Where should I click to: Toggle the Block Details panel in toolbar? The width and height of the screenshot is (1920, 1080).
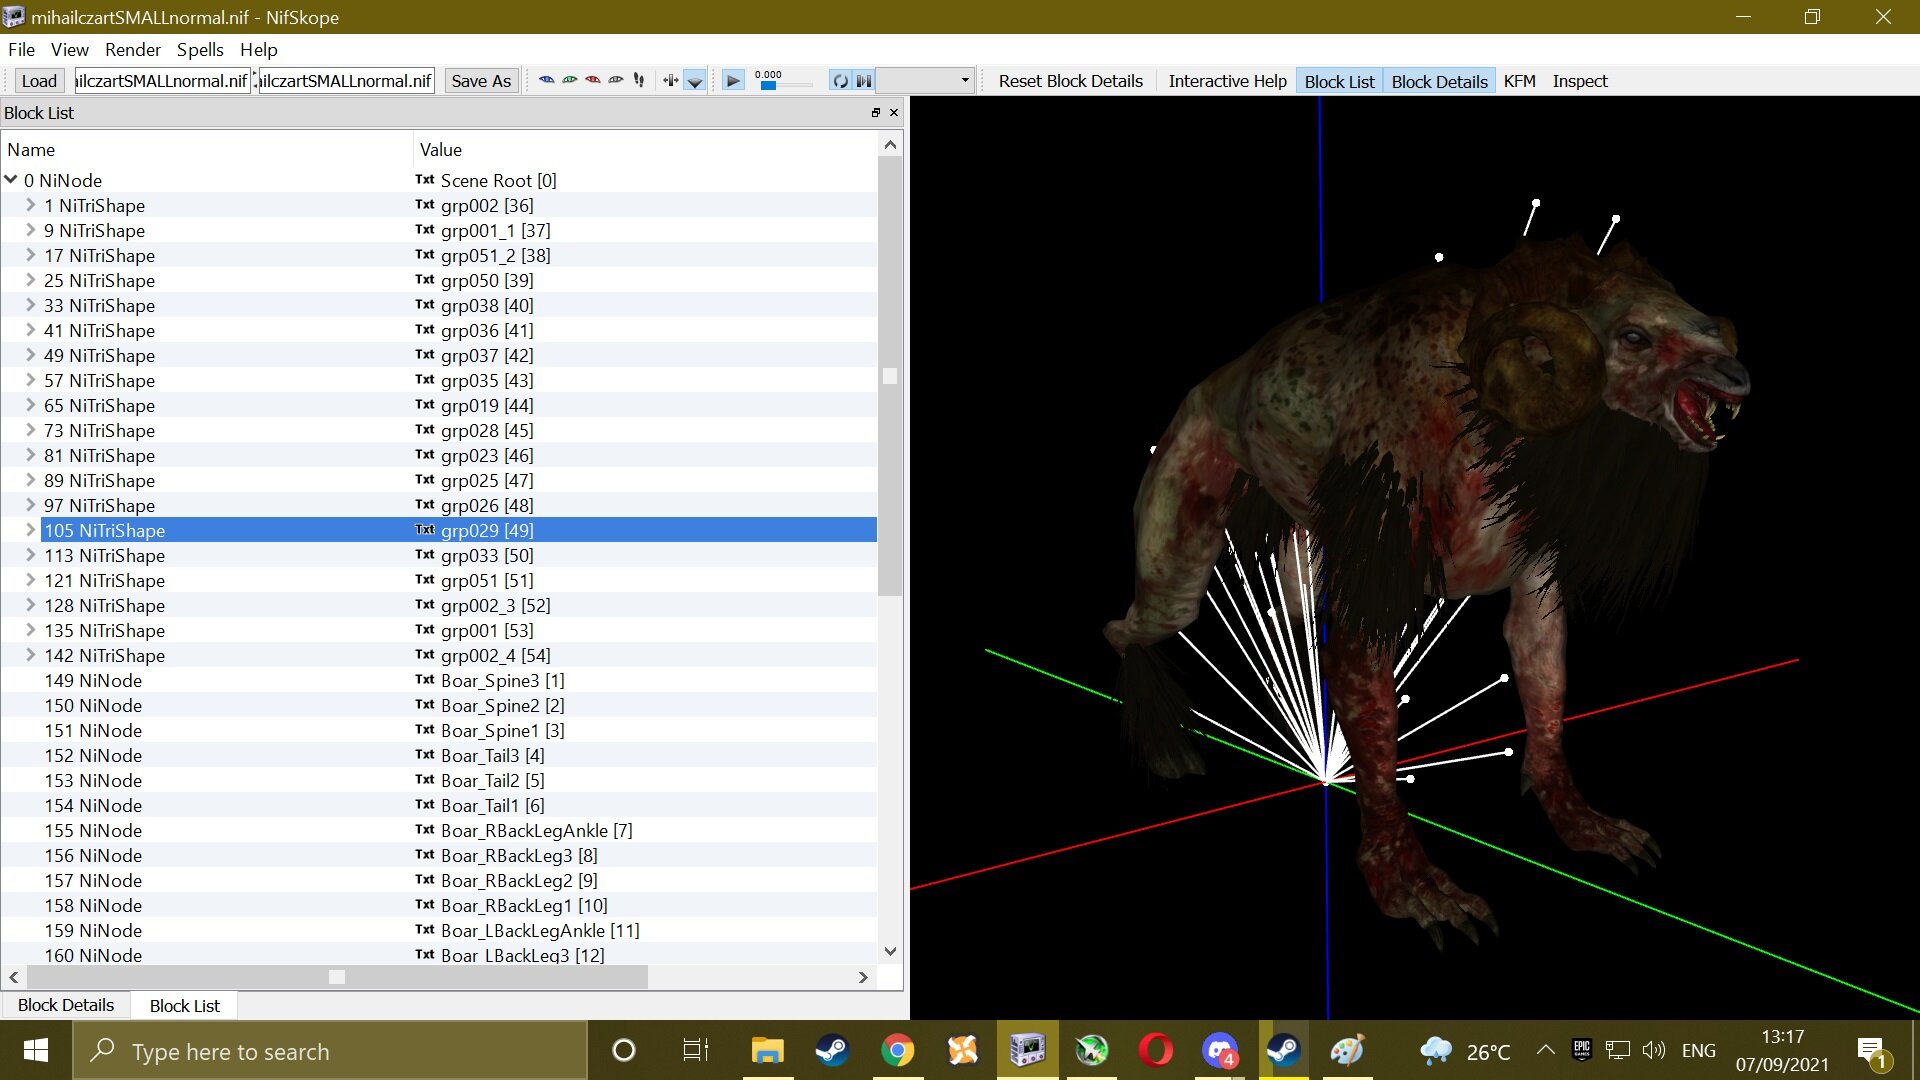tap(1439, 81)
